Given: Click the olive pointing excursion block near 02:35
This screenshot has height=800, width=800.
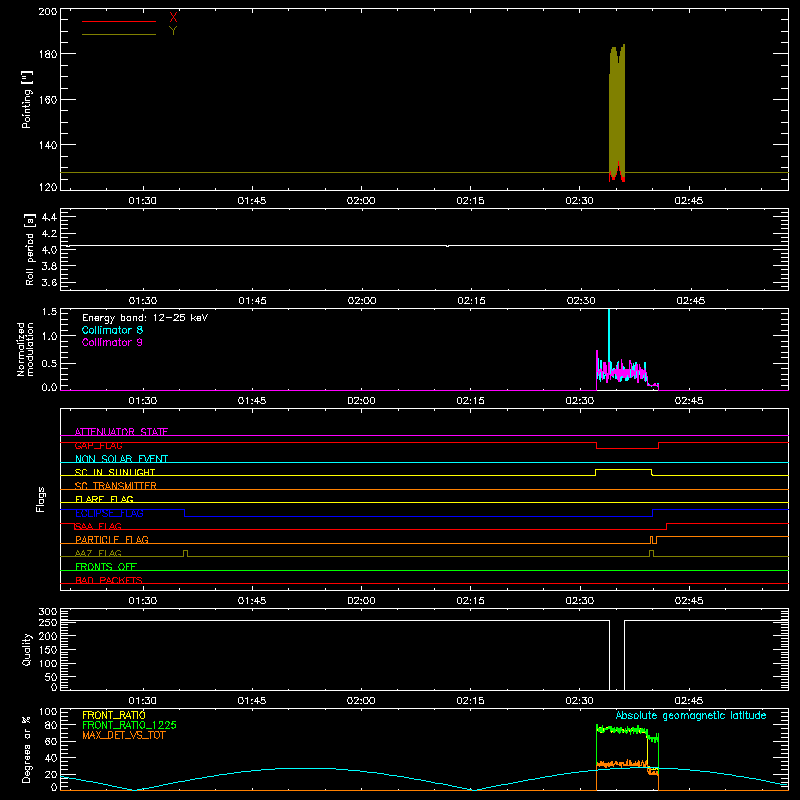Looking at the screenshot, I should [617, 112].
